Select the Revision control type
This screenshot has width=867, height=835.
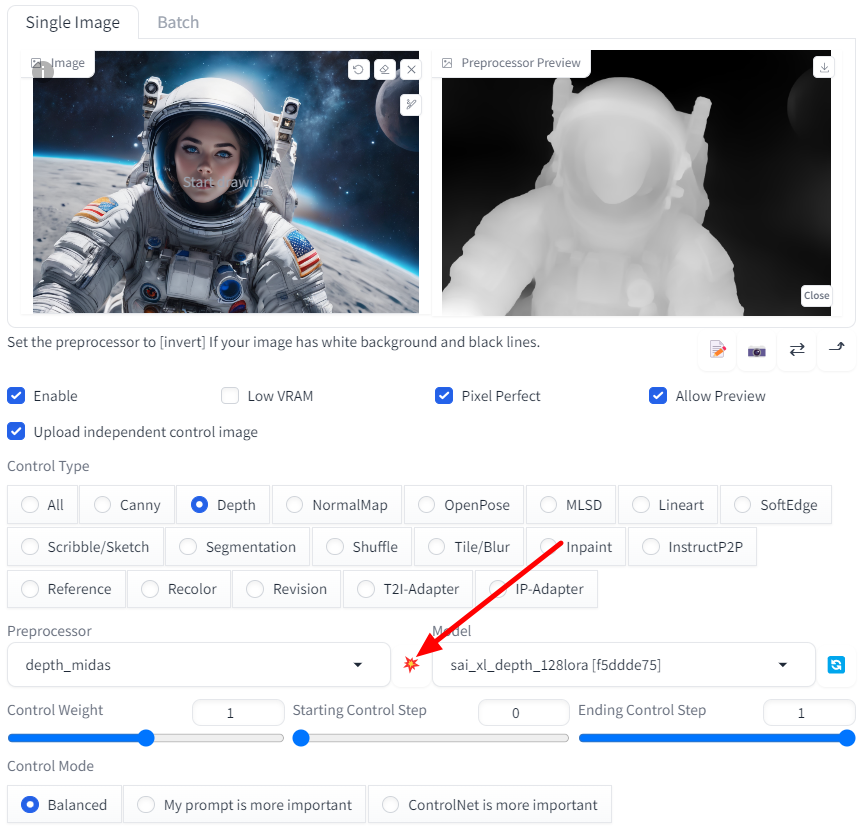[x=286, y=588]
